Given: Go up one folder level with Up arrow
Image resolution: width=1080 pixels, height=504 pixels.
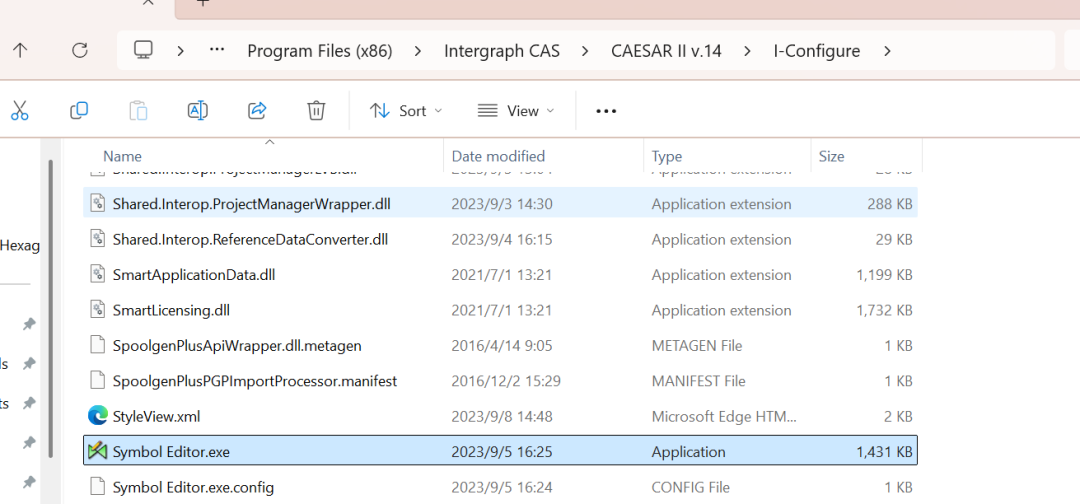Looking at the screenshot, I should click(21, 50).
